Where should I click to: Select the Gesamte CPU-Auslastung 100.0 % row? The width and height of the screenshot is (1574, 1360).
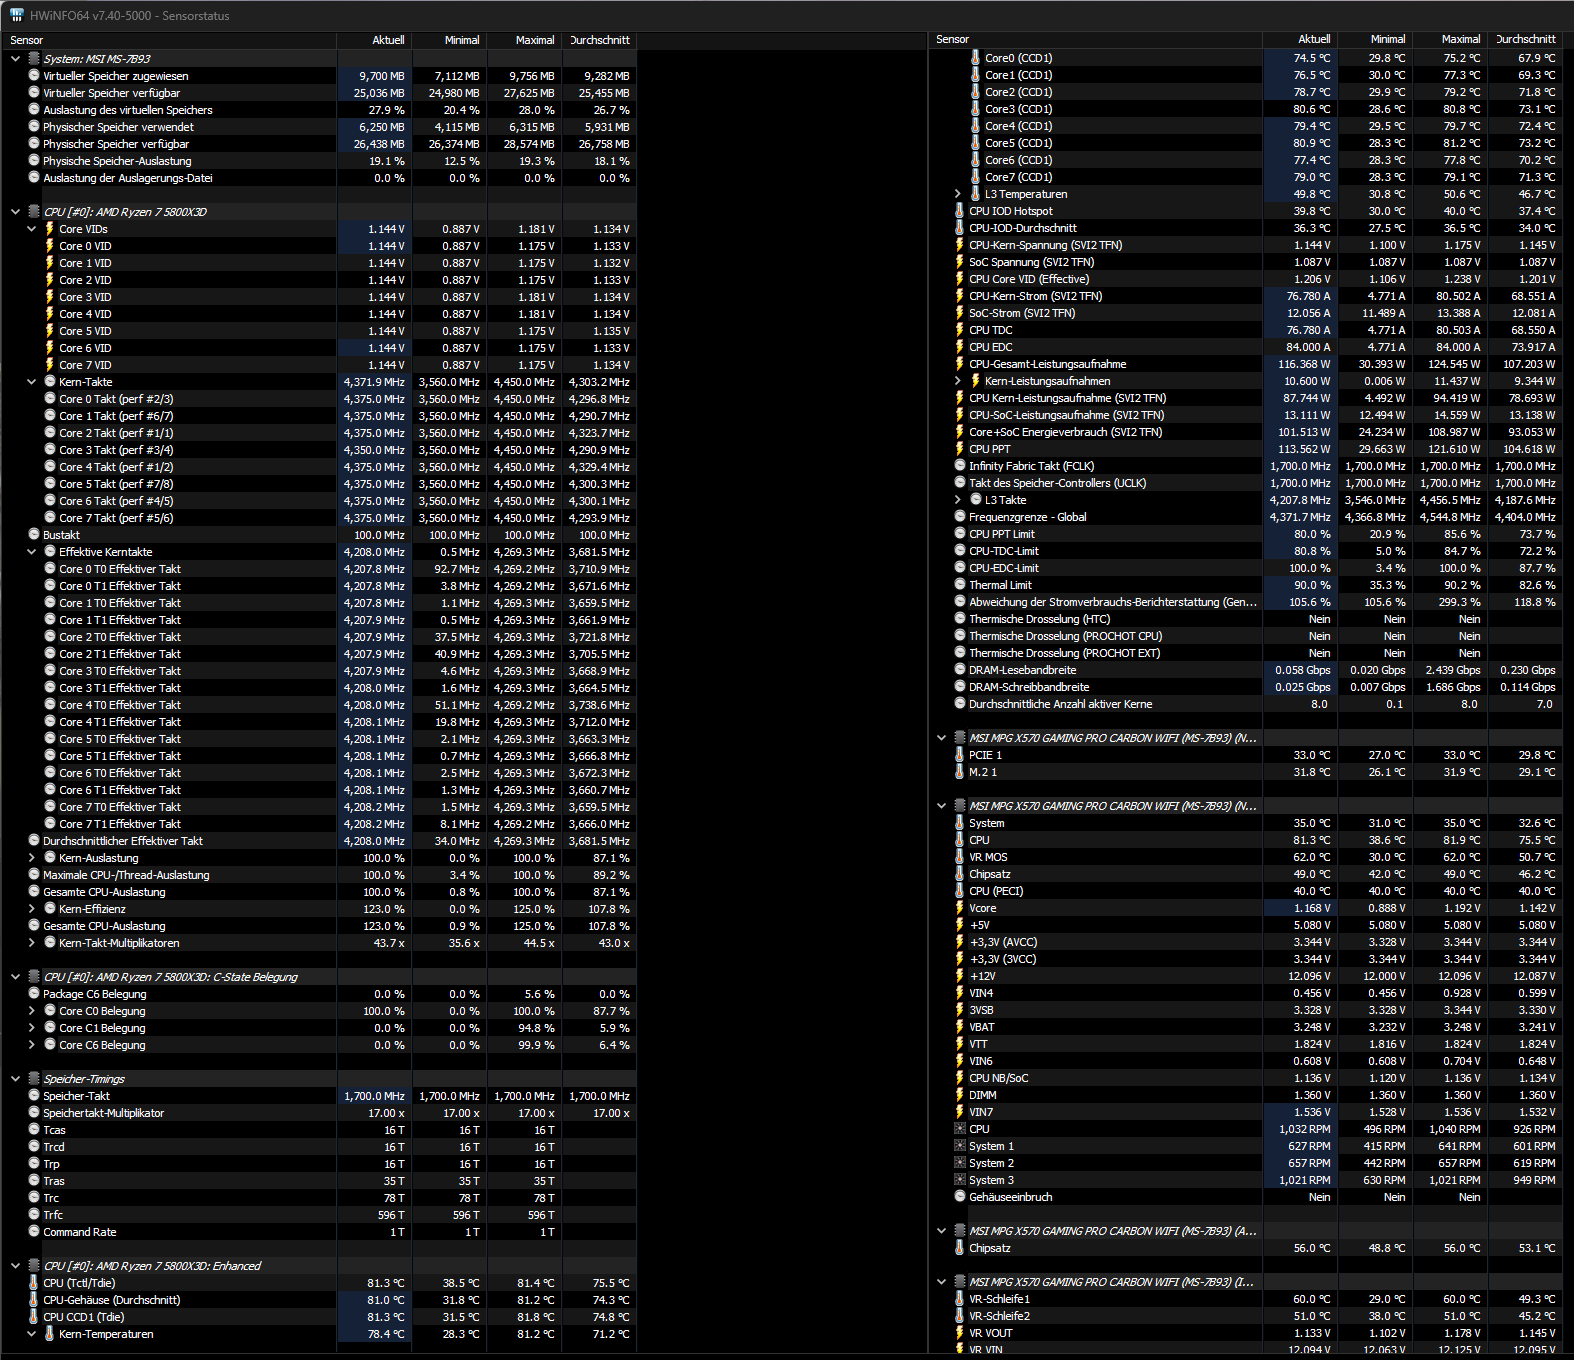tap(320, 892)
